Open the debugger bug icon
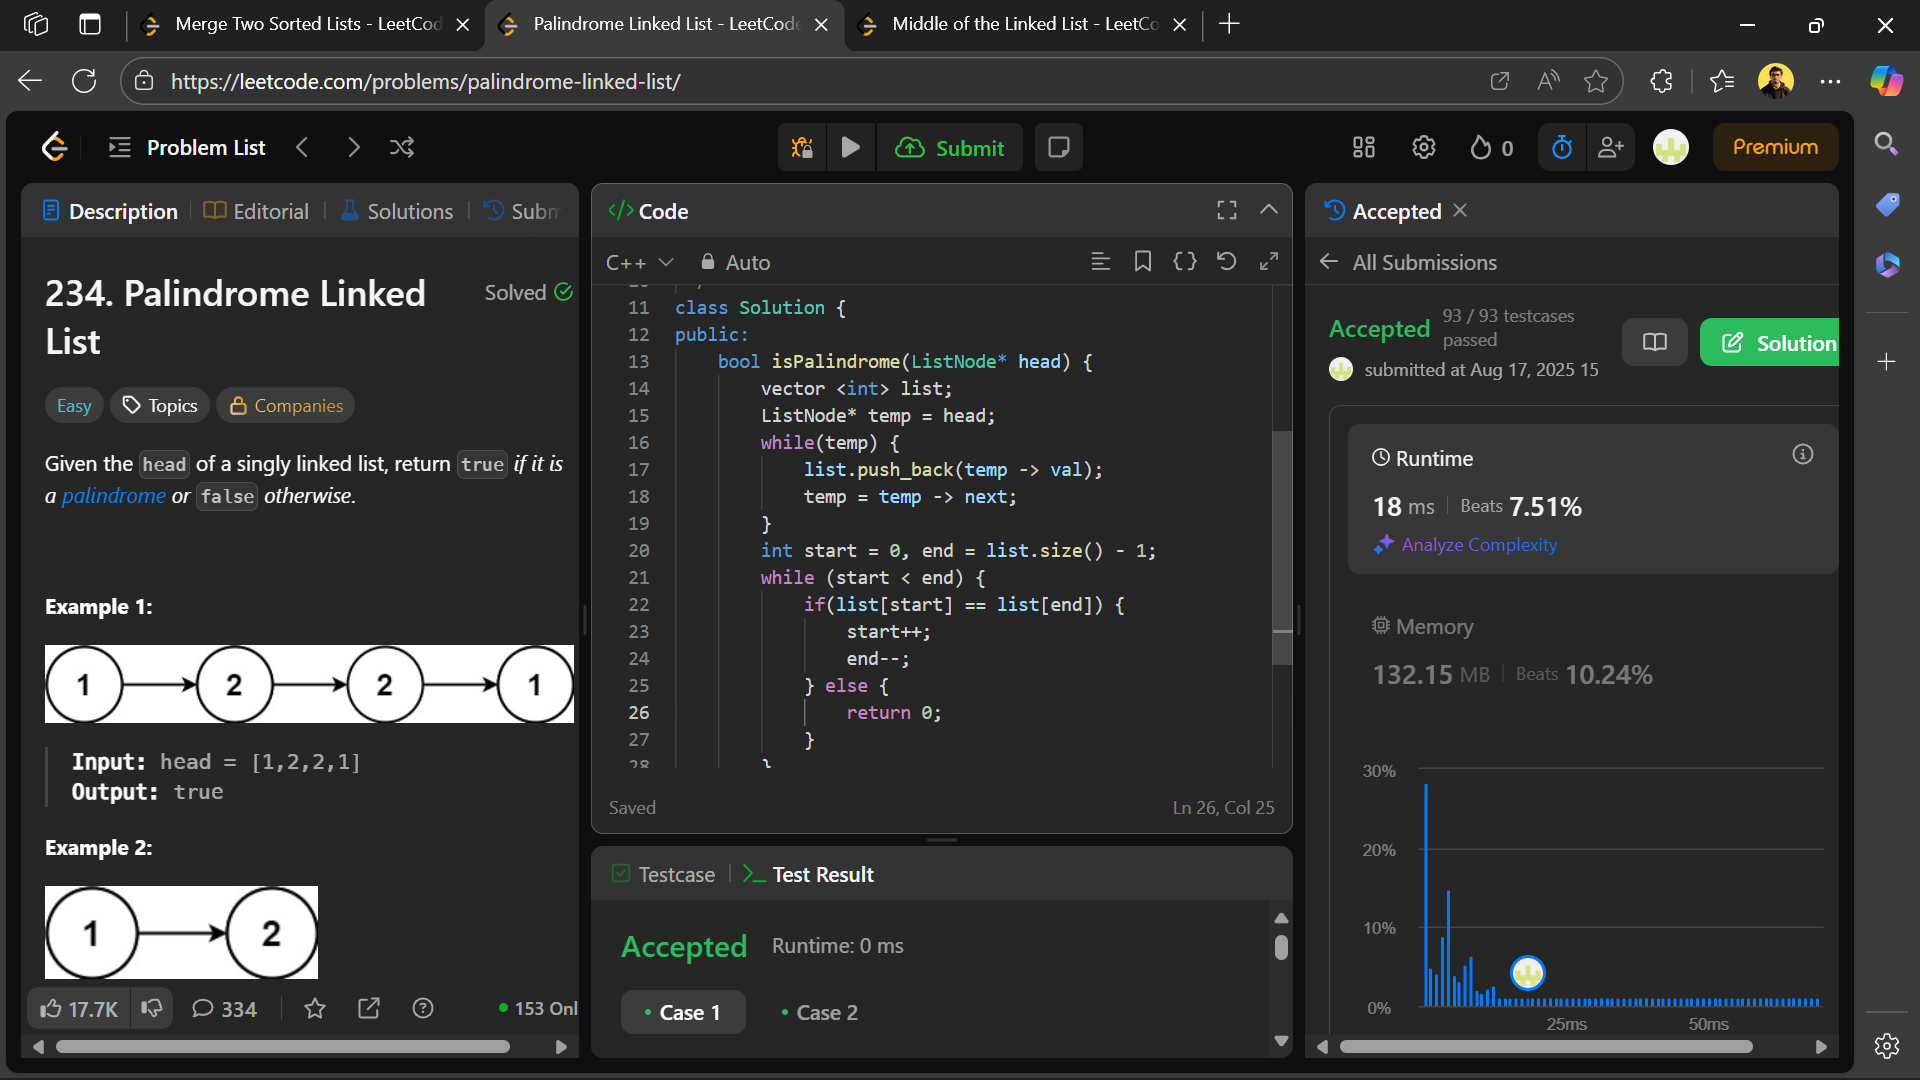 click(802, 148)
